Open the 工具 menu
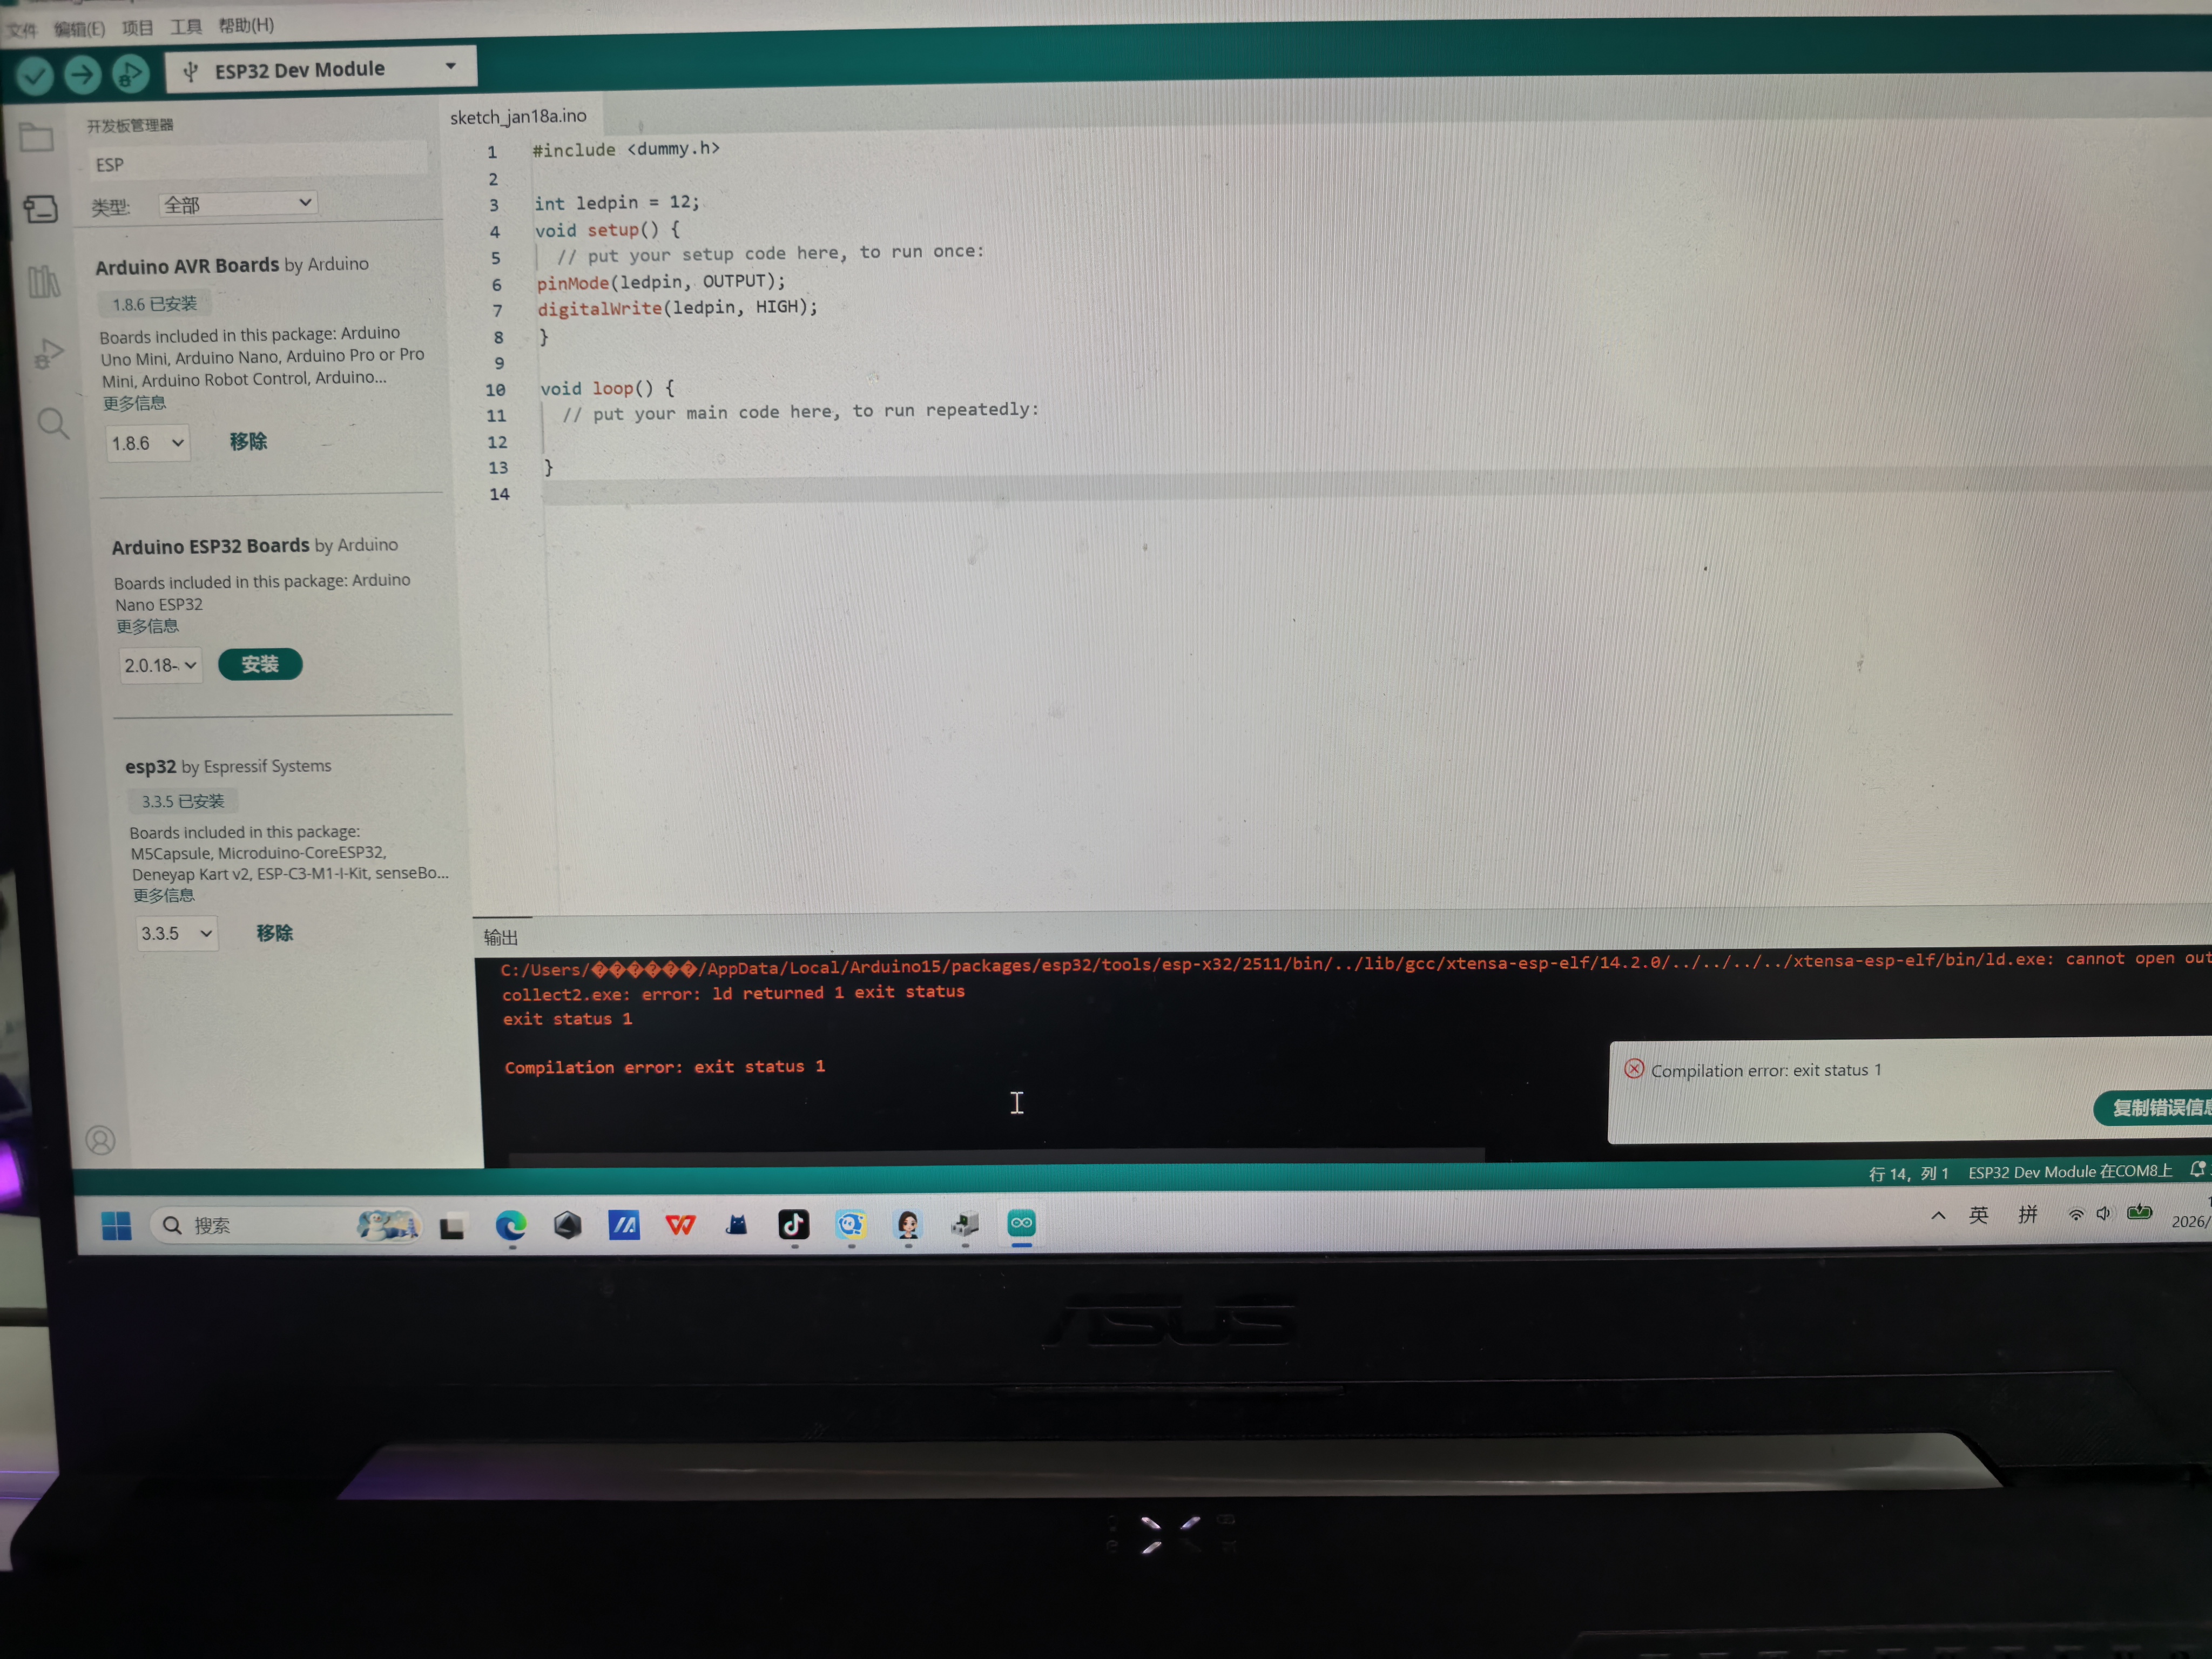Screen dimensions: 2212x1659 pos(185,26)
